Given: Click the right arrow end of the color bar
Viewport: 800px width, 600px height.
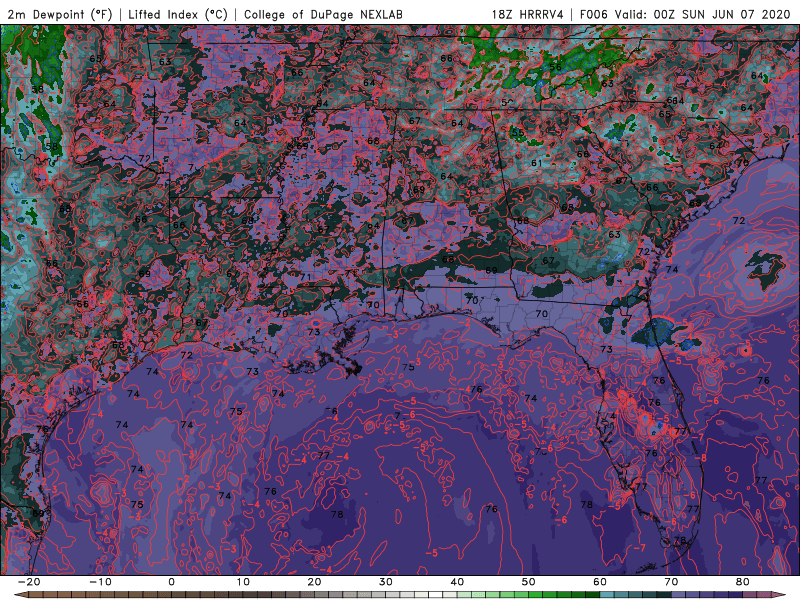Looking at the screenshot, I should click(x=780, y=595).
